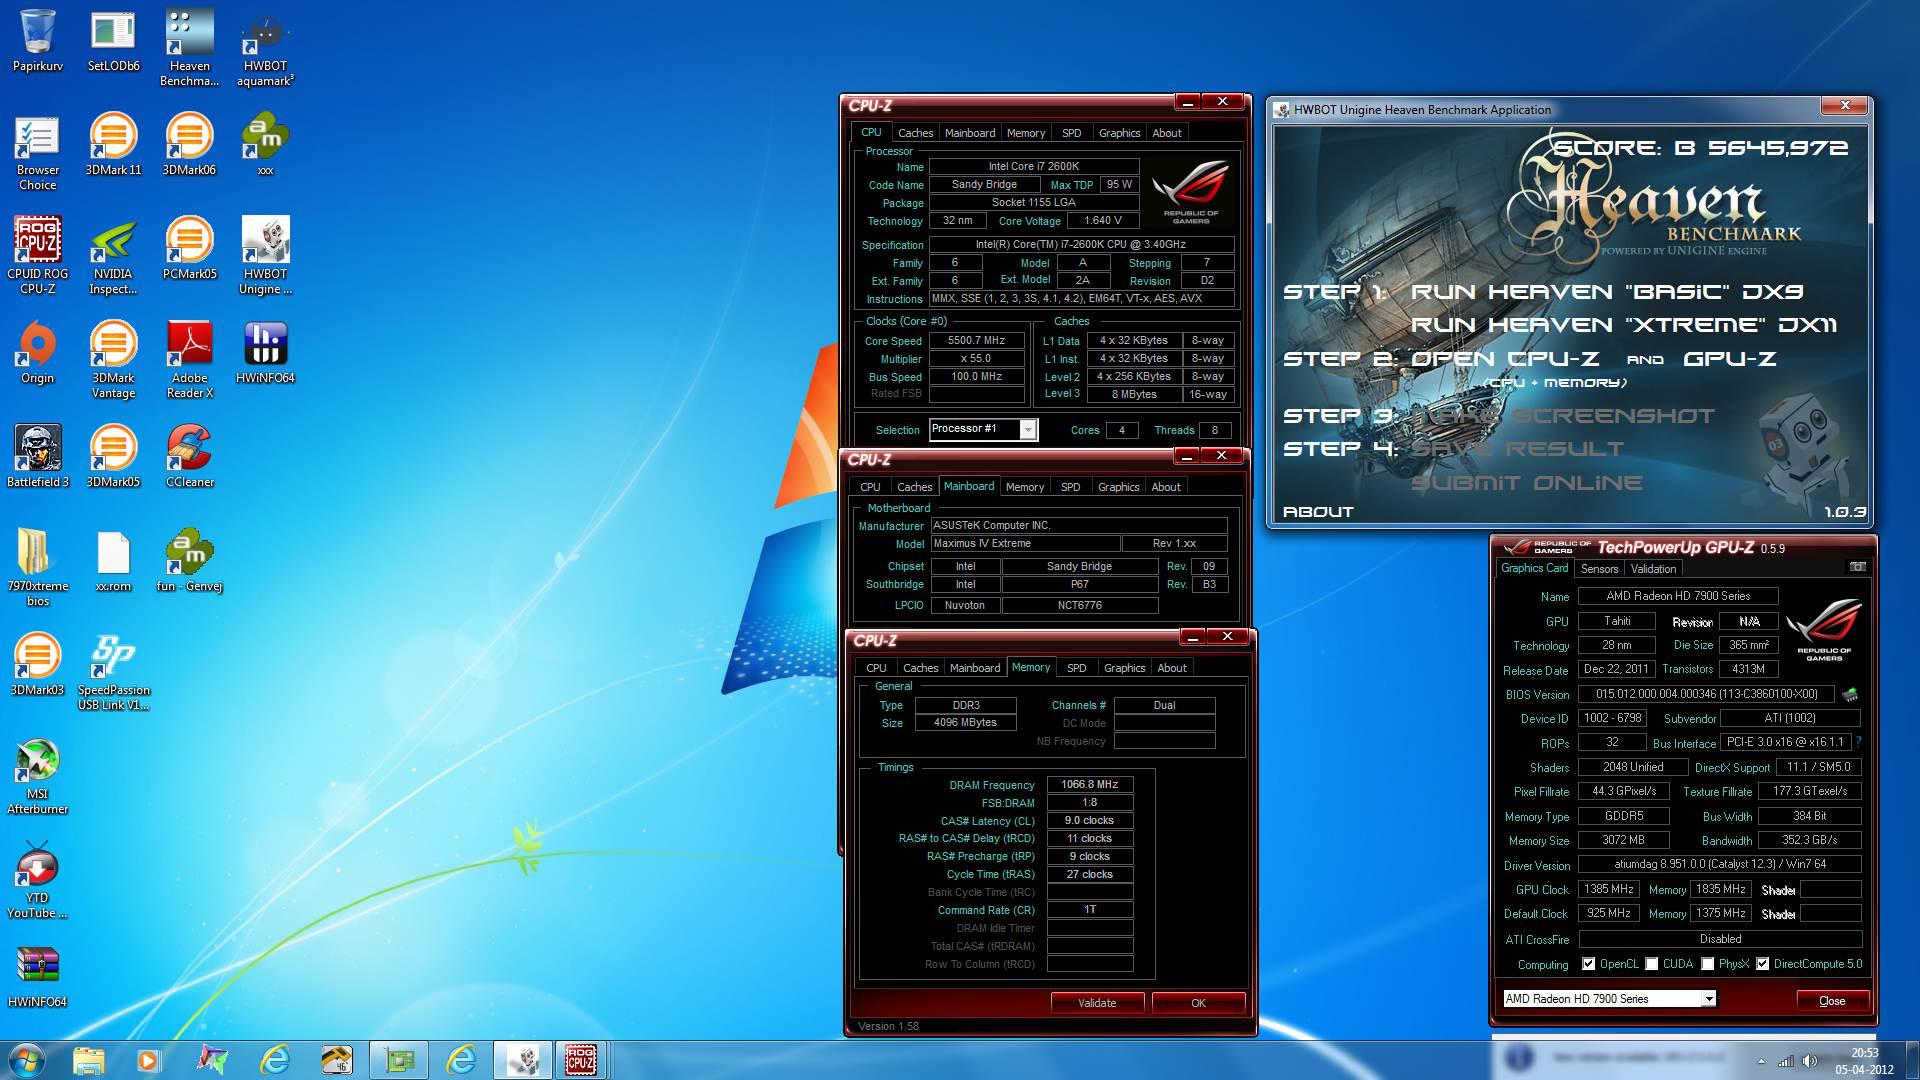1920x1080 pixels.
Task: Open volume control in system tray
Action: click(x=1807, y=1061)
